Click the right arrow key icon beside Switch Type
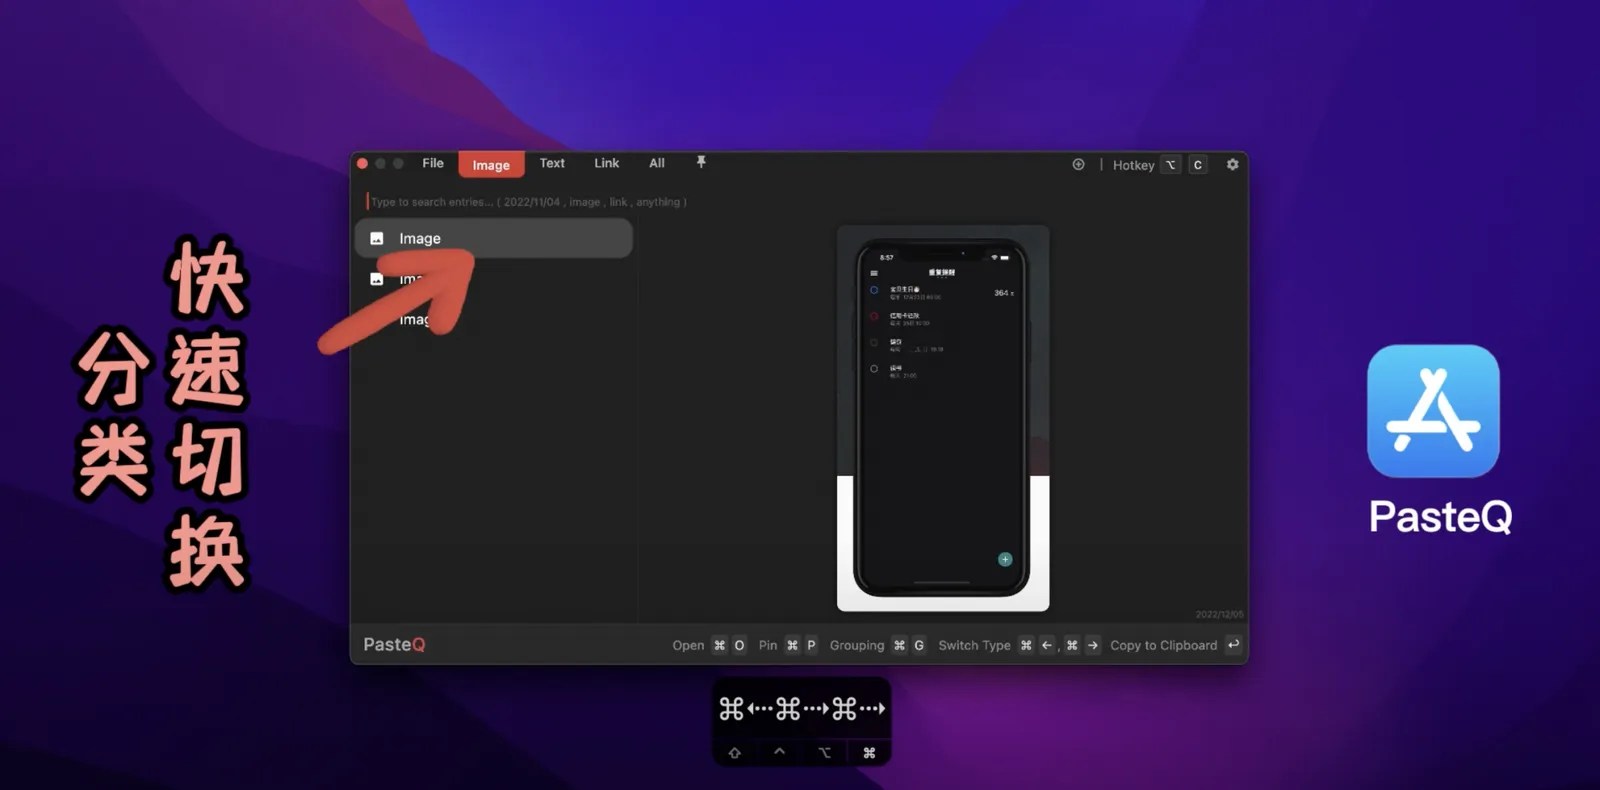This screenshot has width=1600, height=790. [x=1092, y=645]
